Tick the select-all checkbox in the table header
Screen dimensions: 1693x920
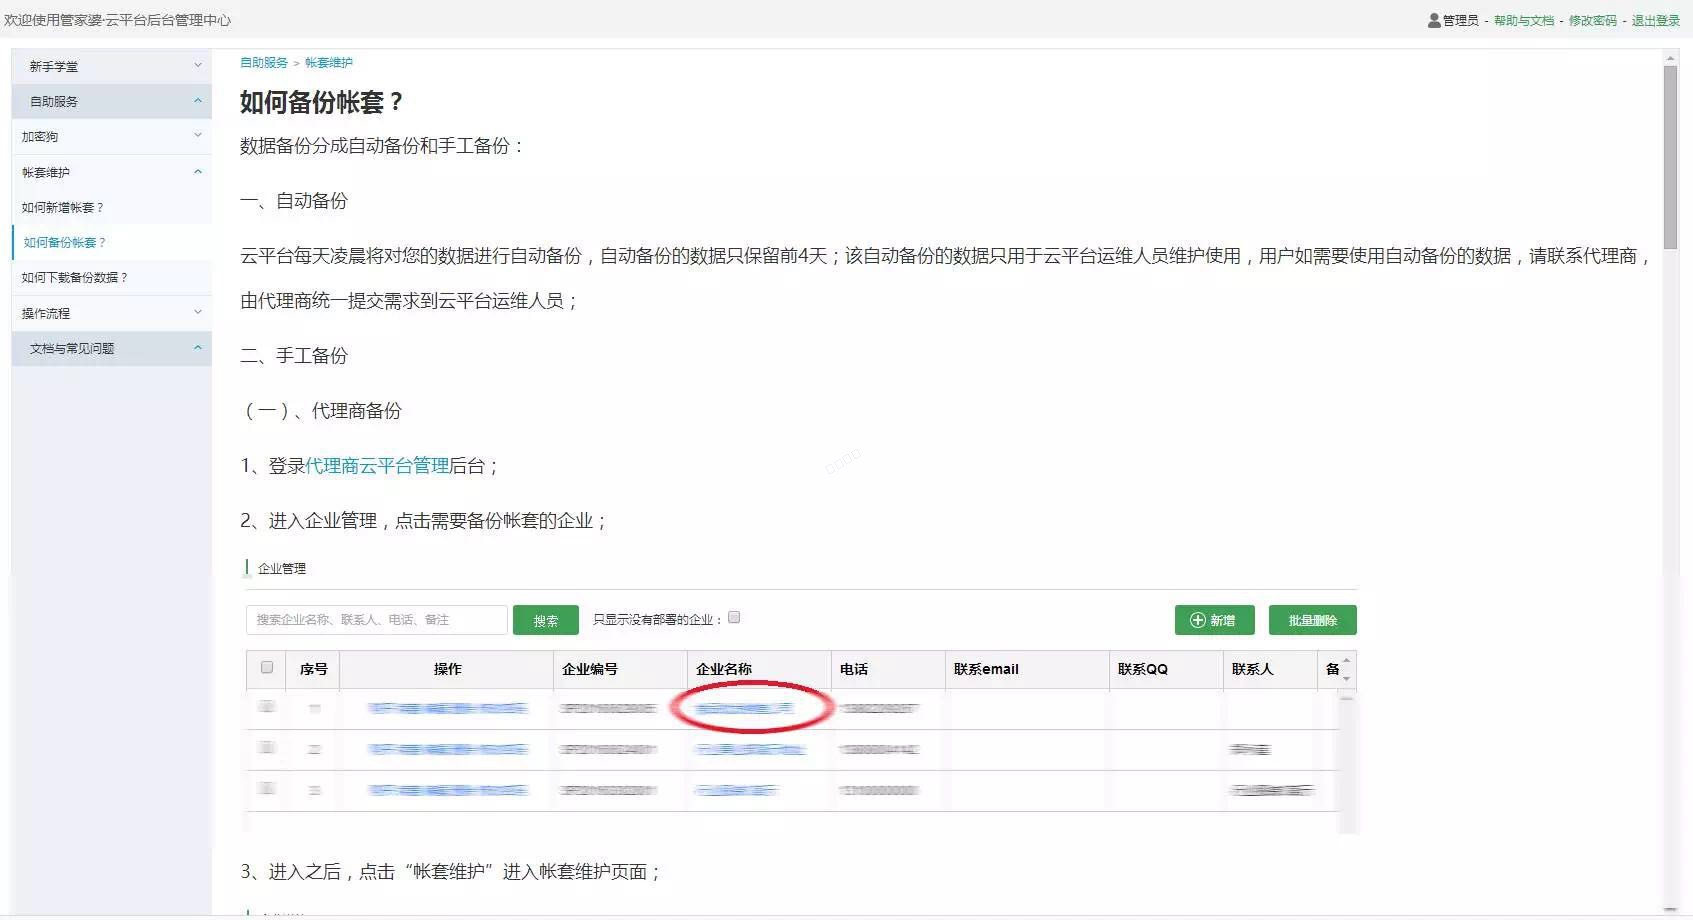coord(267,667)
